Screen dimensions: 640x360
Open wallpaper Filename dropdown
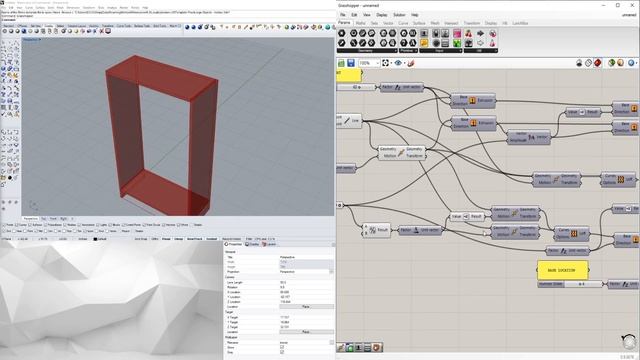pyautogui.click(x=331, y=343)
